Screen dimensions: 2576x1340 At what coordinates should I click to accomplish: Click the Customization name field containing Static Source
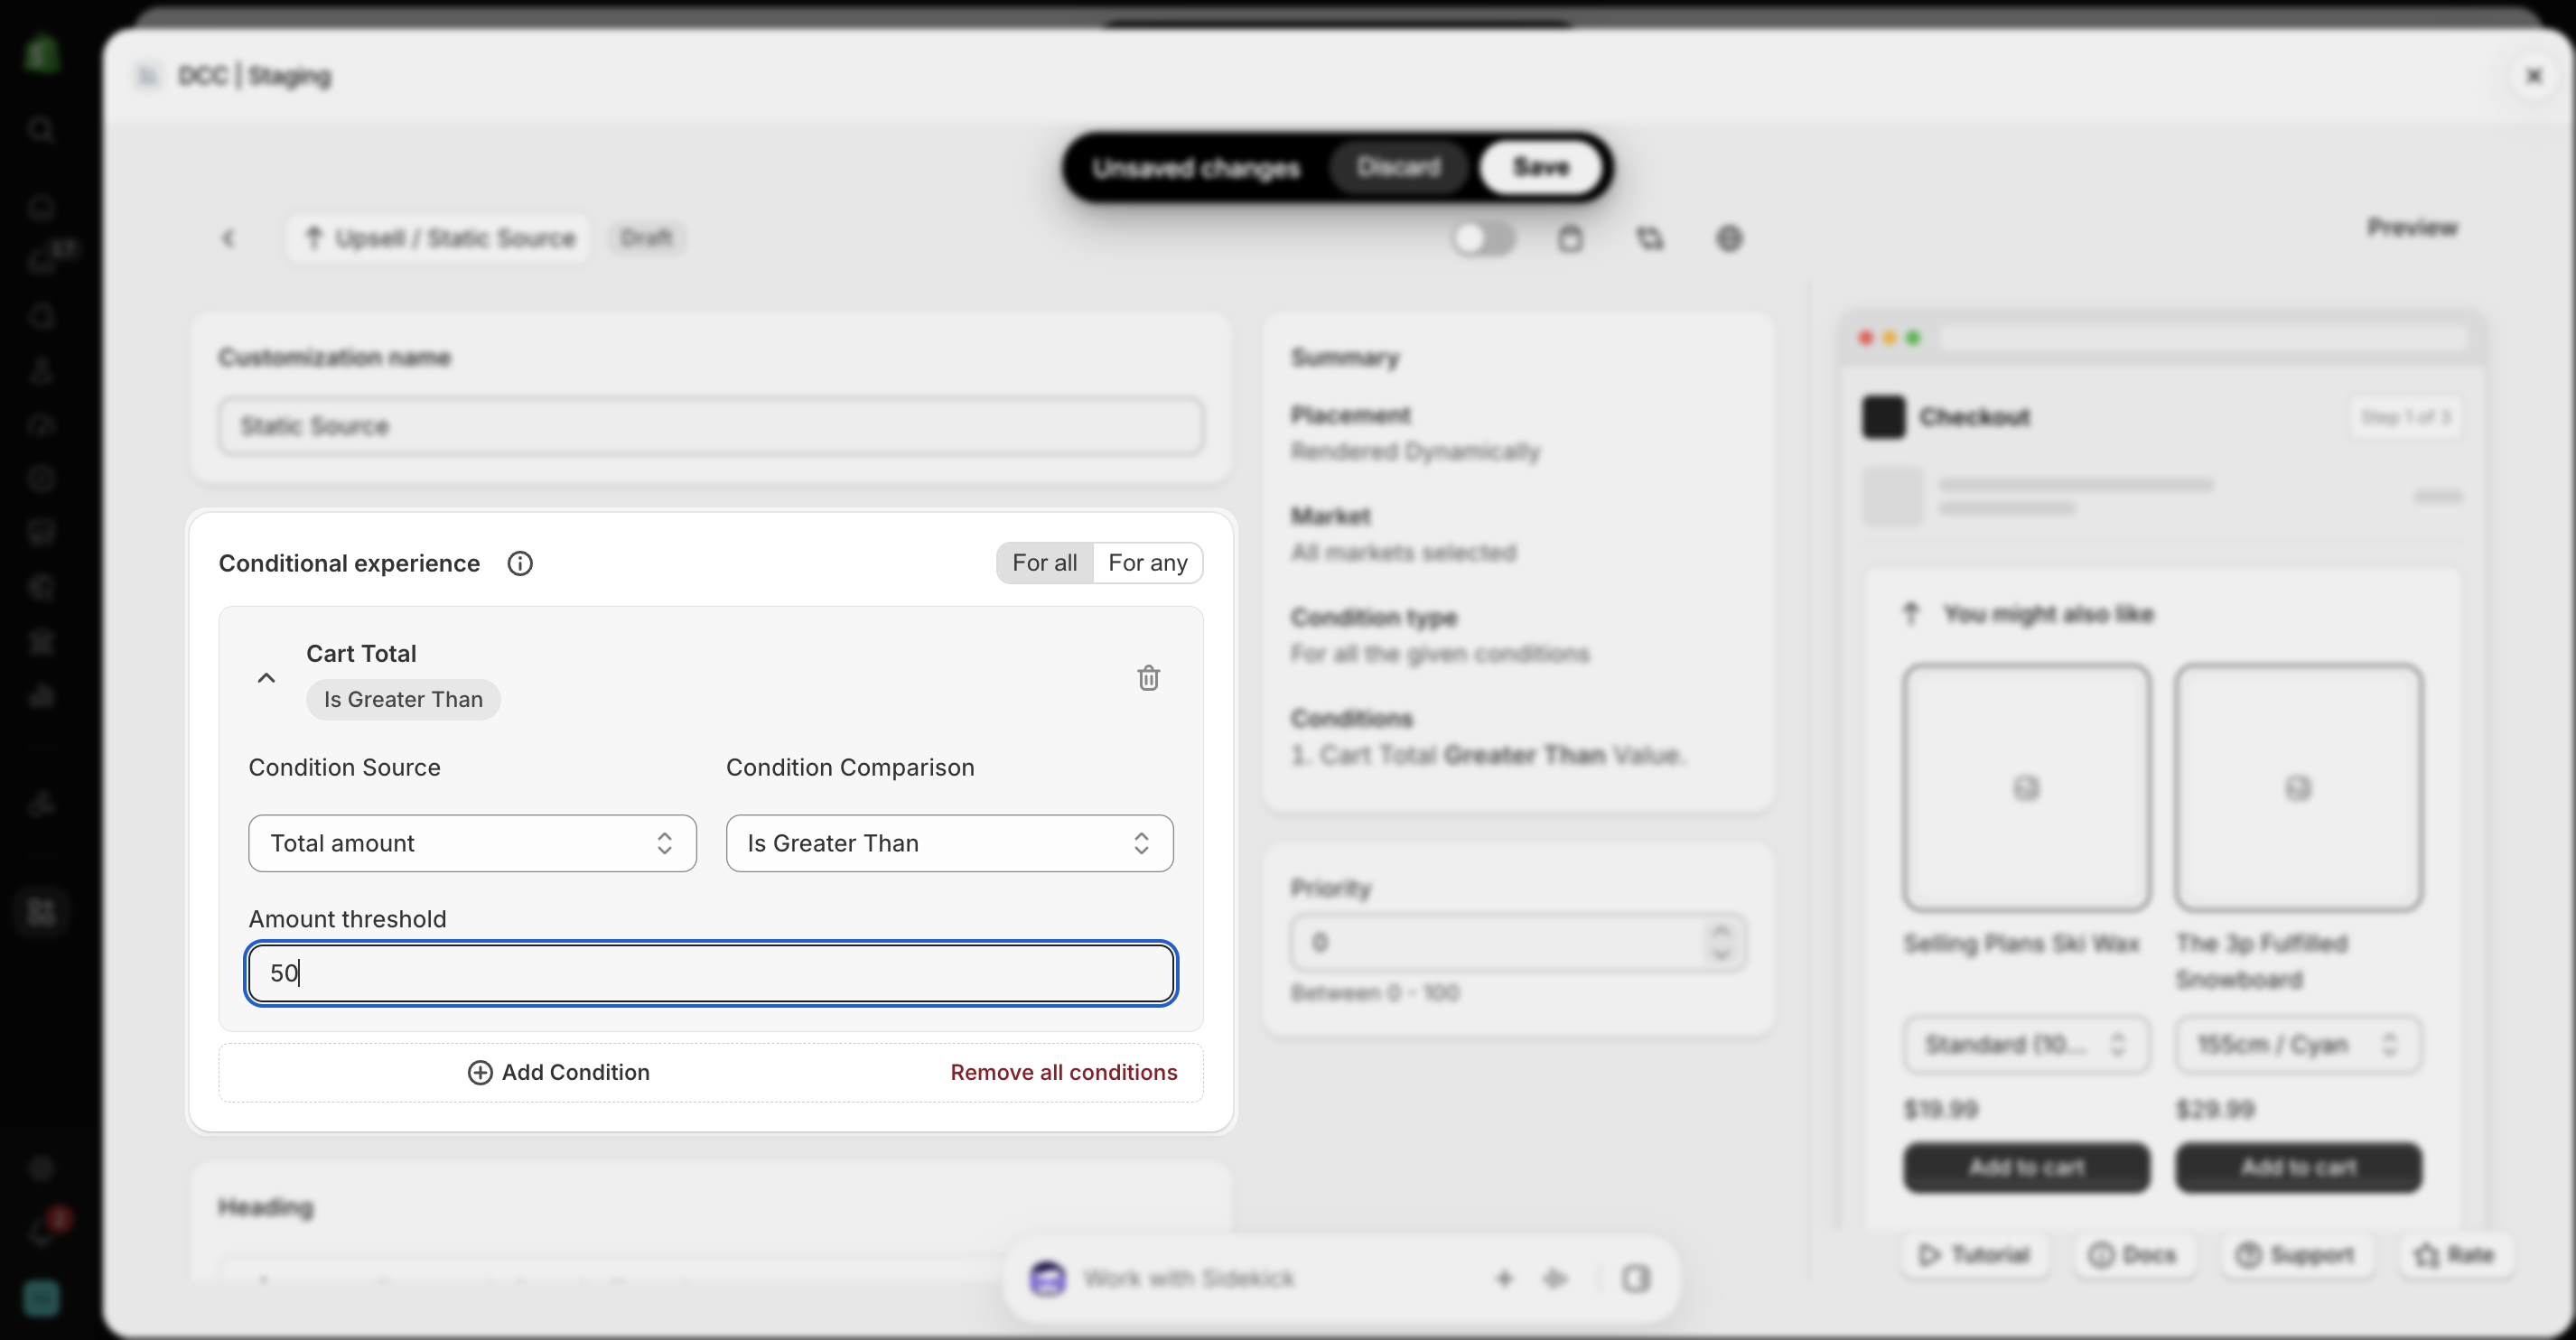tap(711, 426)
